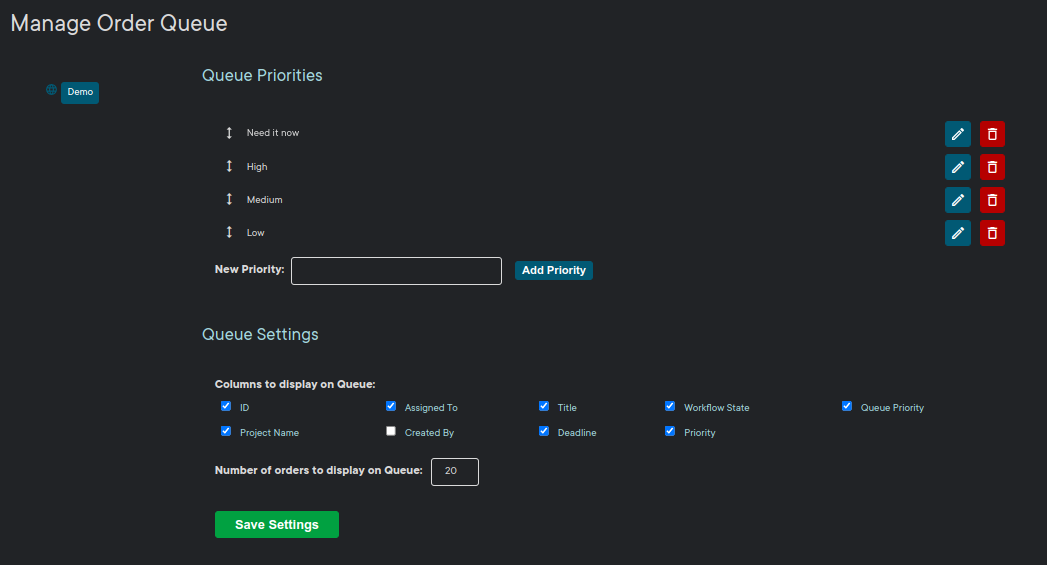This screenshot has height=565, width=1047.
Task: Select the Demo workspace tag
Action: 80,92
